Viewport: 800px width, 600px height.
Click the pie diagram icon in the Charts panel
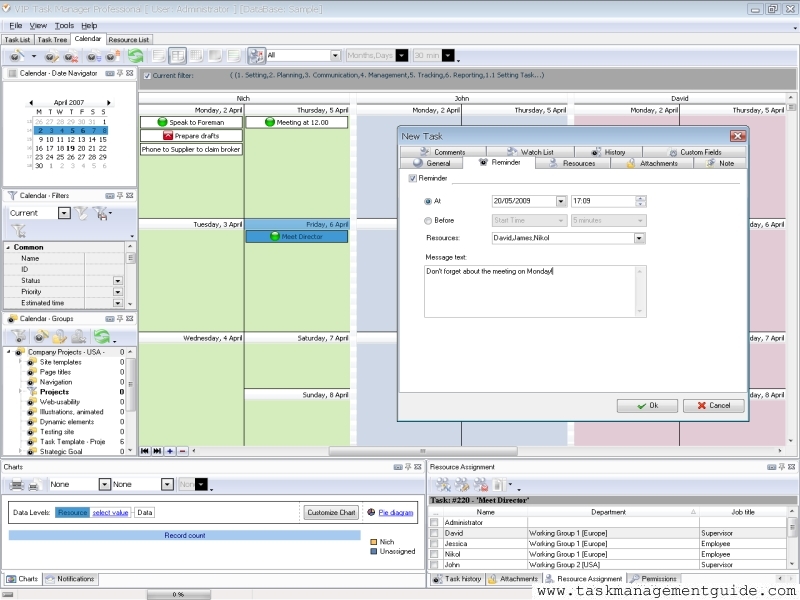coord(371,512)
